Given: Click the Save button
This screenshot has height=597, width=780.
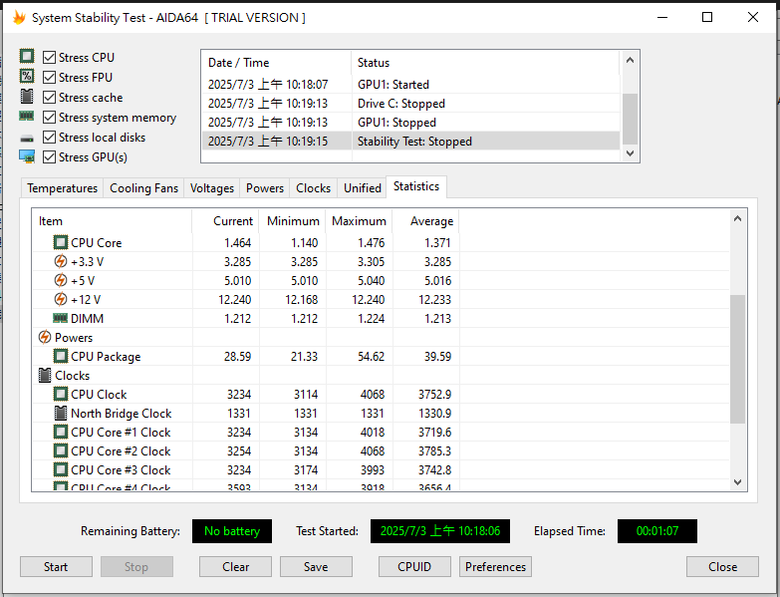Looking at the screenshot, I should click(x=316, y=567).
